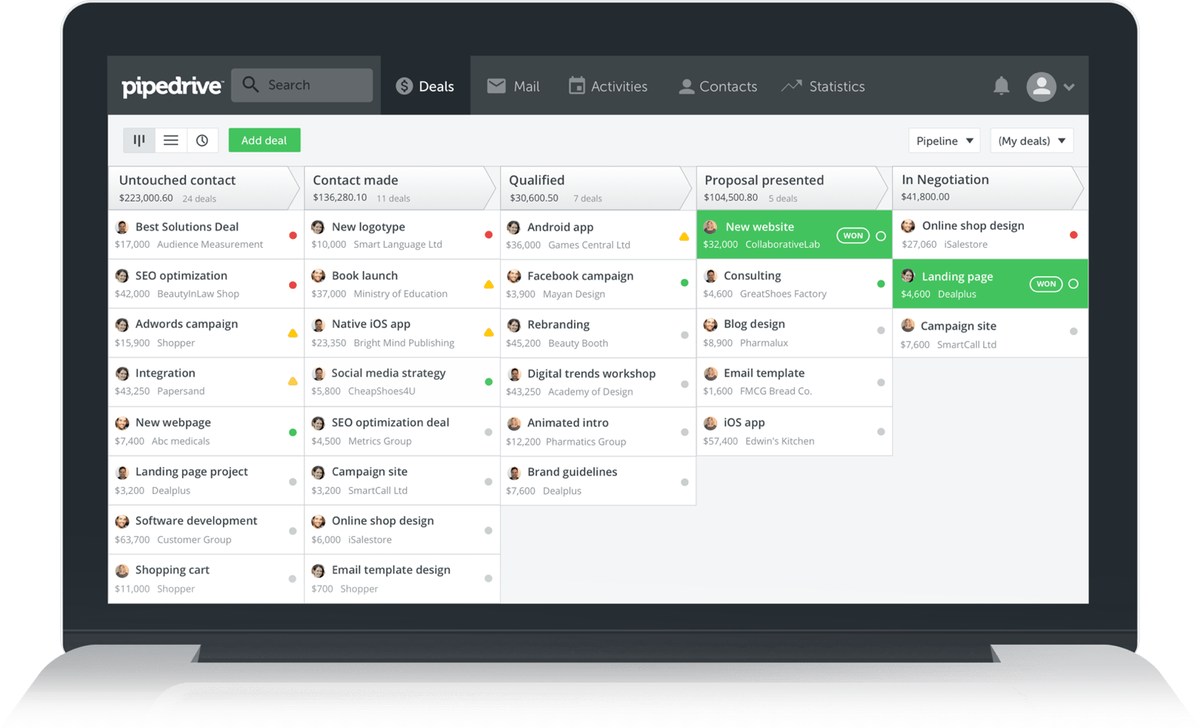1200x728 pixels.
Task: Click the grey dot on Digital trends workshop
Action: point(685,383)
